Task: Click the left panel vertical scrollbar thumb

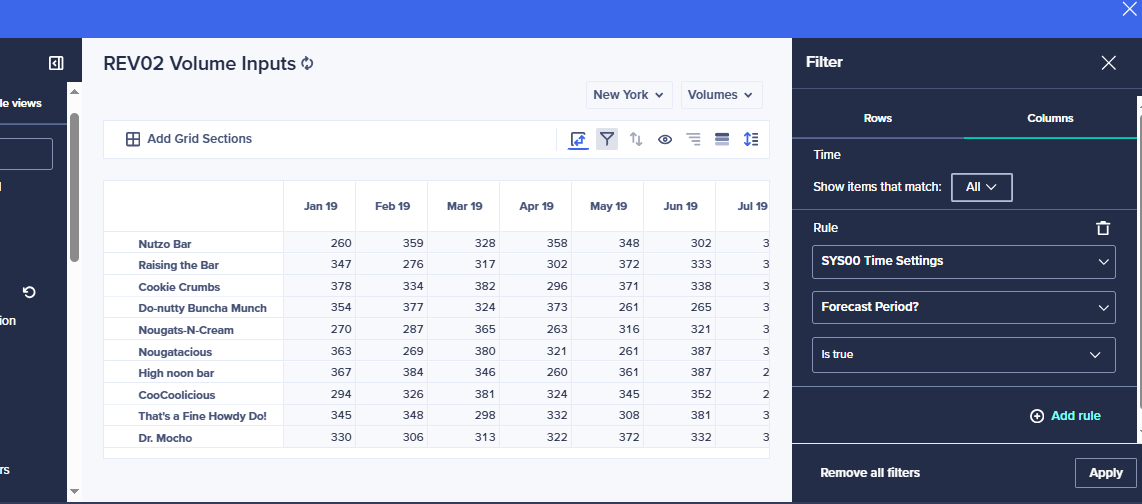Action: [74, 187]
